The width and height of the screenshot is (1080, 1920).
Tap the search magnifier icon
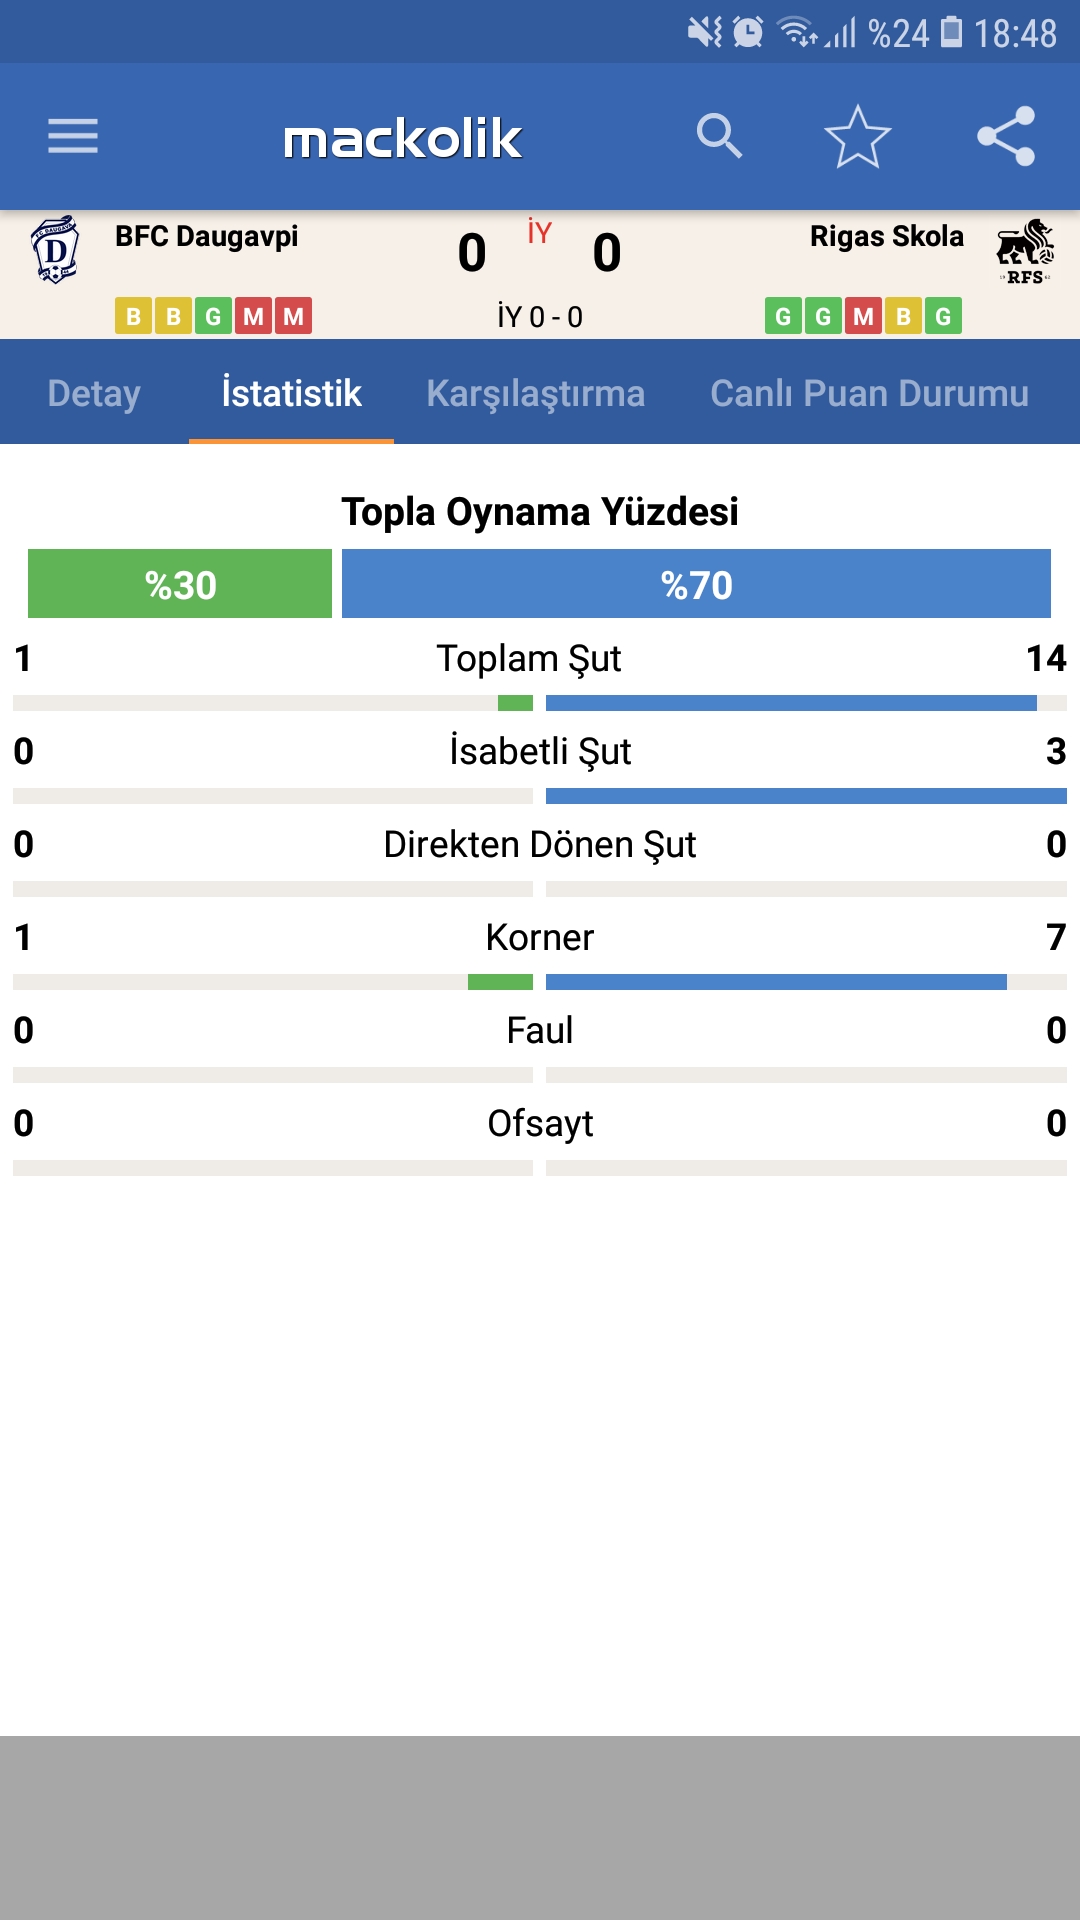pyautogui.click(x=719, y=136)
